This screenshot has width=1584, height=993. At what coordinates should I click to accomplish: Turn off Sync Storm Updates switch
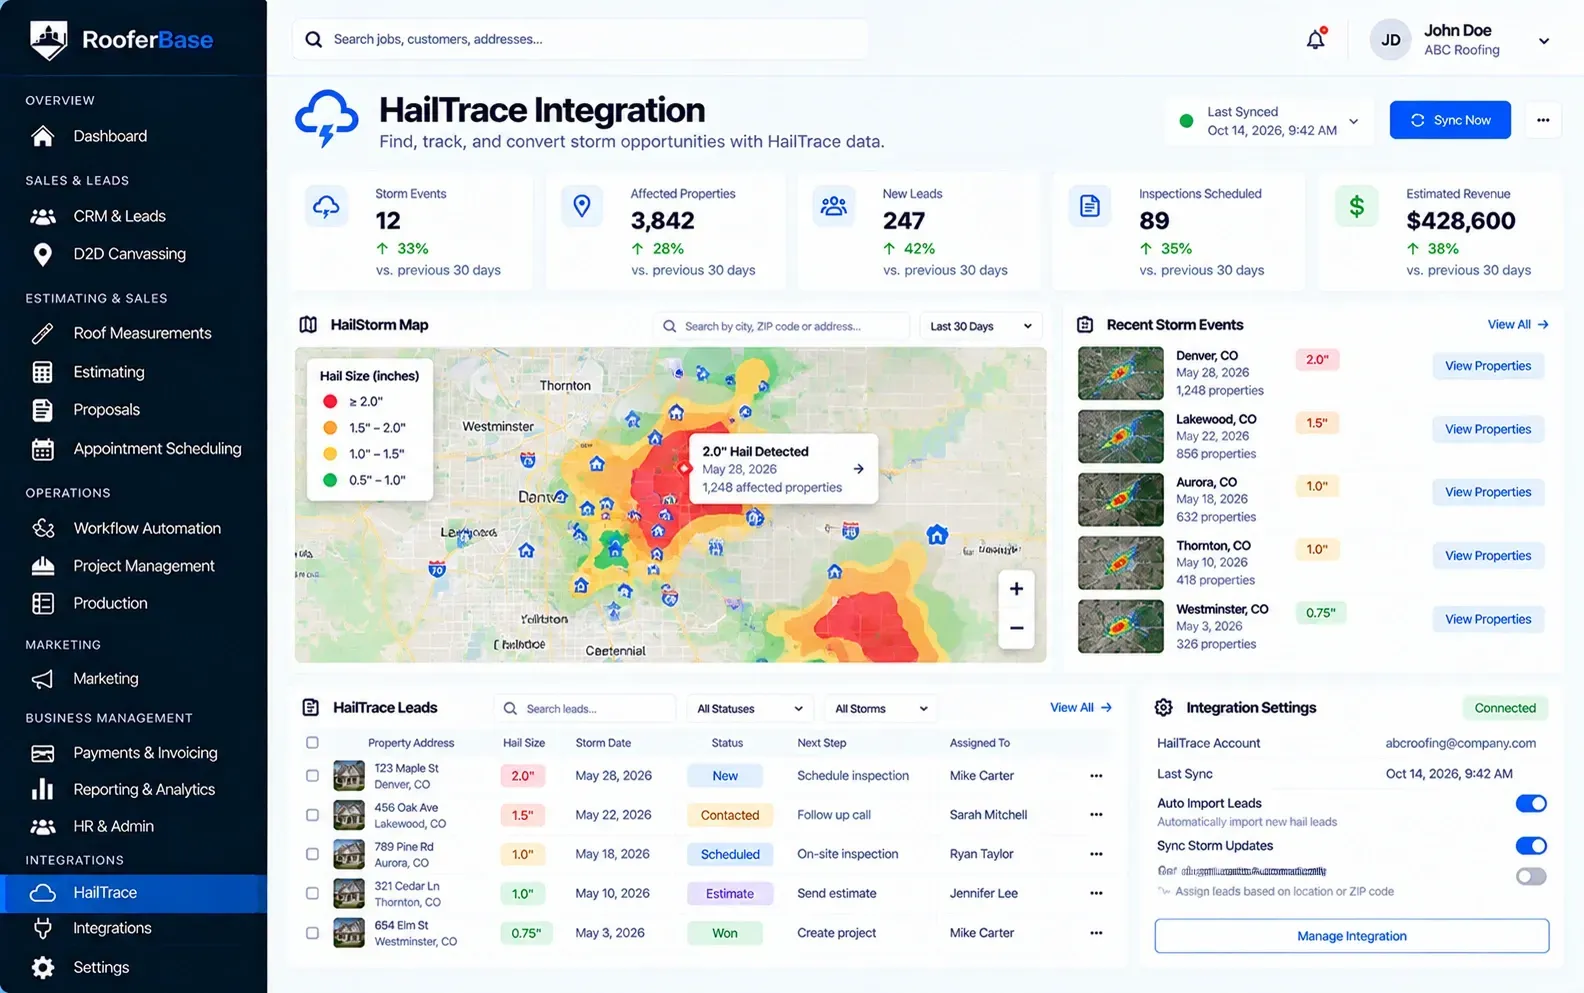coord(1531,846)
